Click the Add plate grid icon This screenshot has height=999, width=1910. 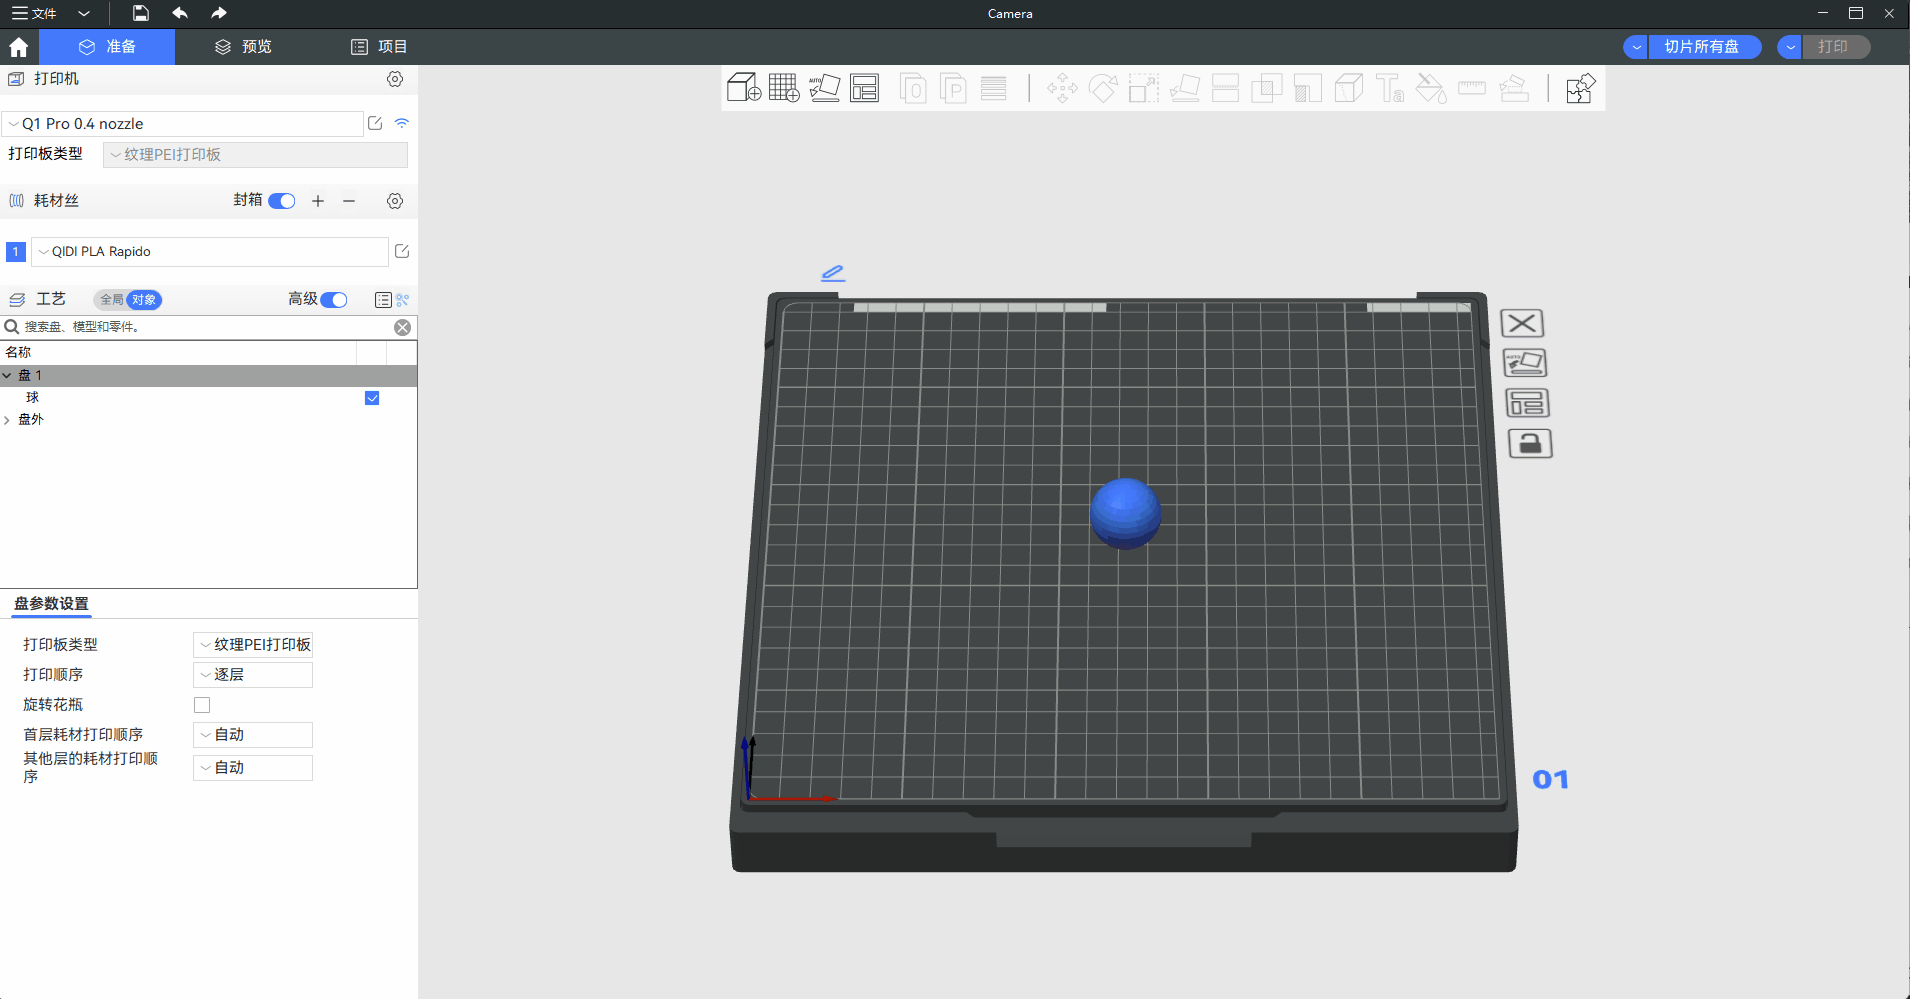784,88
